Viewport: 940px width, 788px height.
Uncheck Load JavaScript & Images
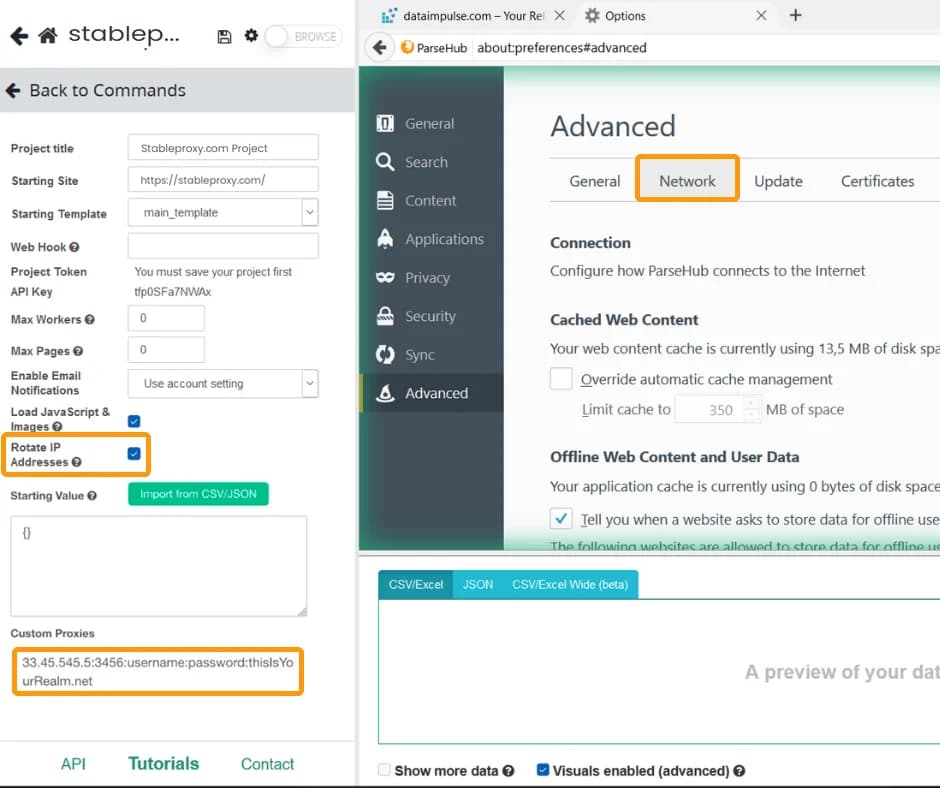pyautogui.click(x=134, y=421)
